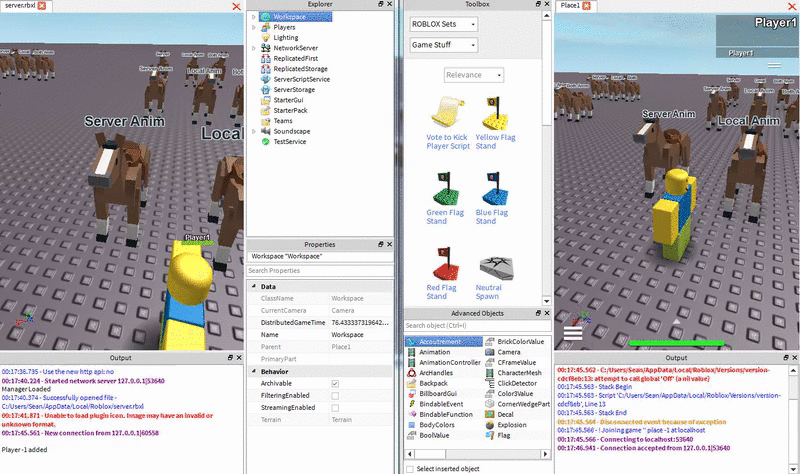The width and height of the screenshot is (800, 474).
Task: Toggle the Archivable checkbox
Action: point(335,384)
